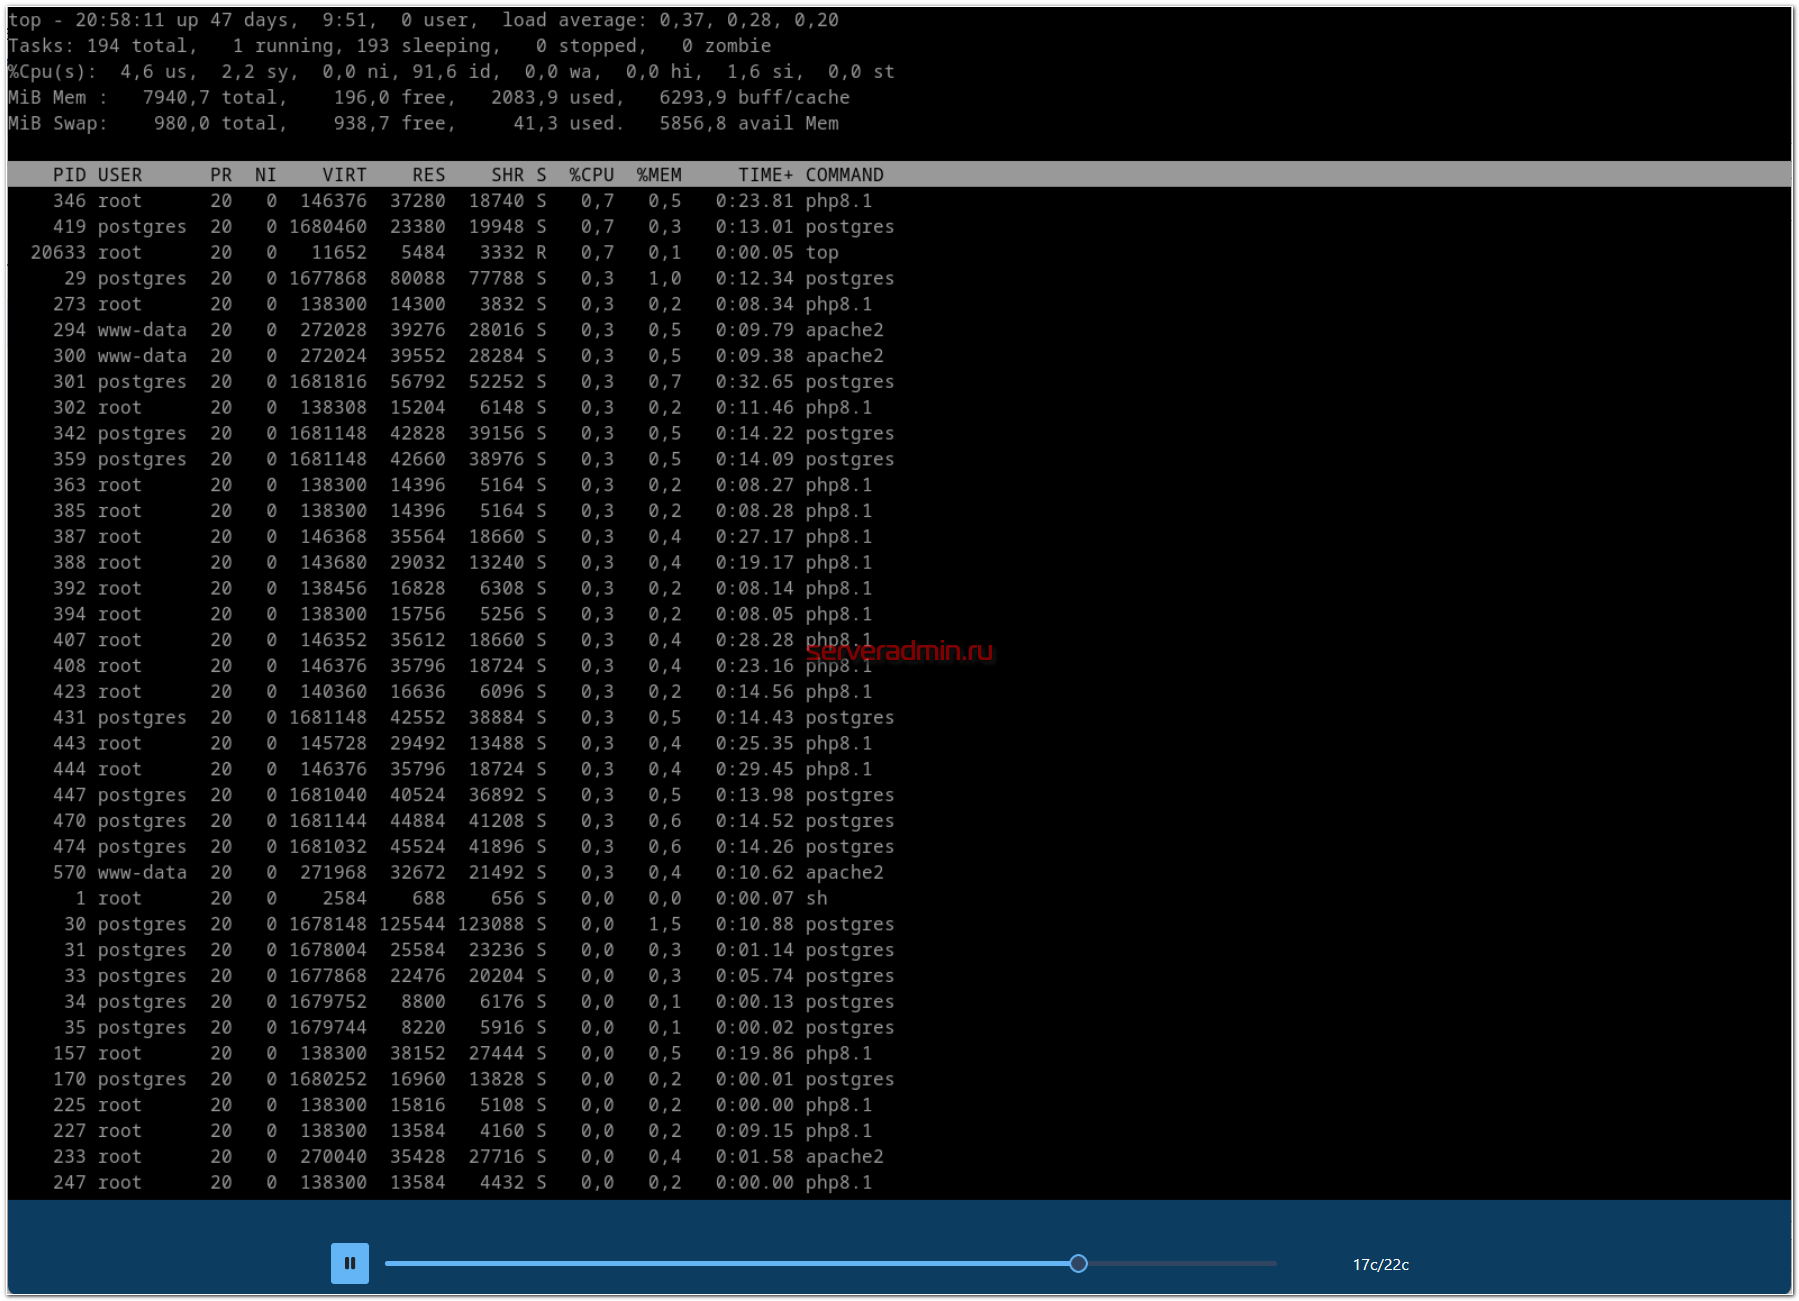Click the COMMAND column header

(844, 175)
